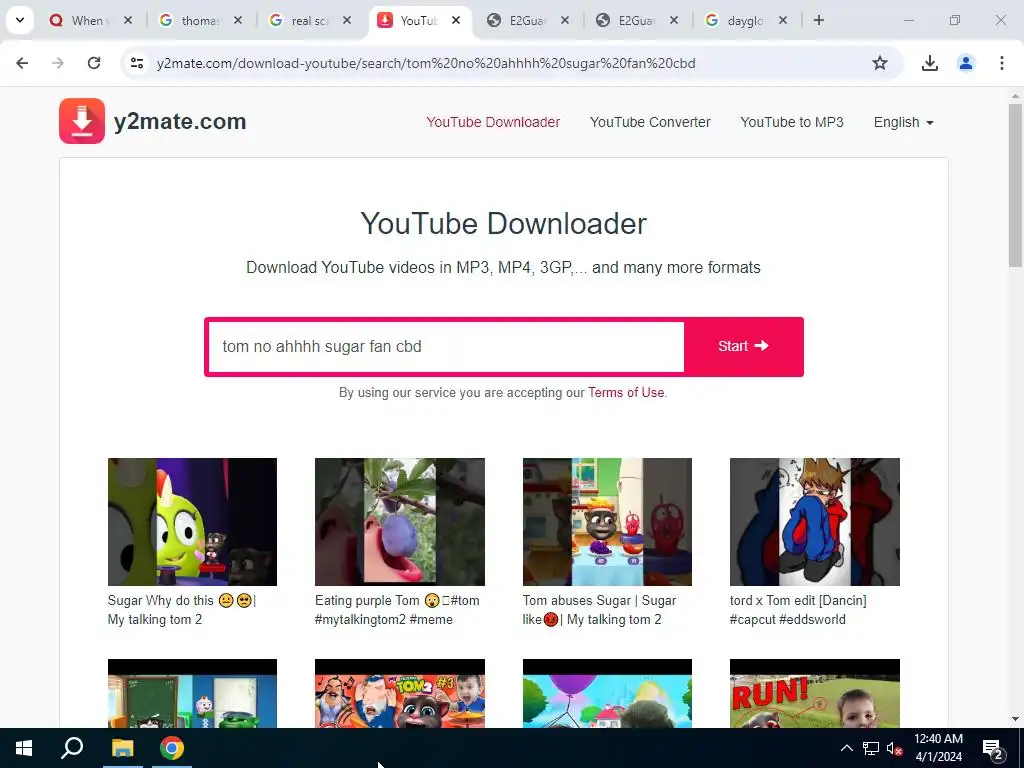
Task: Open the YouTube Downloader nav link
Action: 493,122
